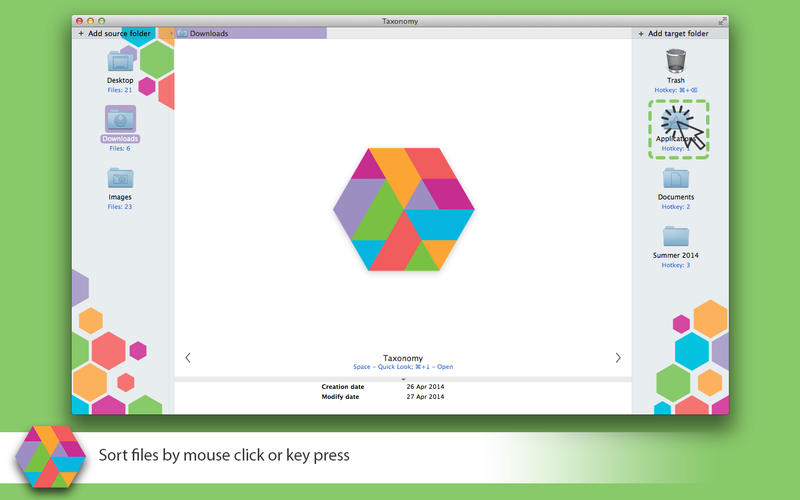Click the 'Files: 23' text under Images

120,207
